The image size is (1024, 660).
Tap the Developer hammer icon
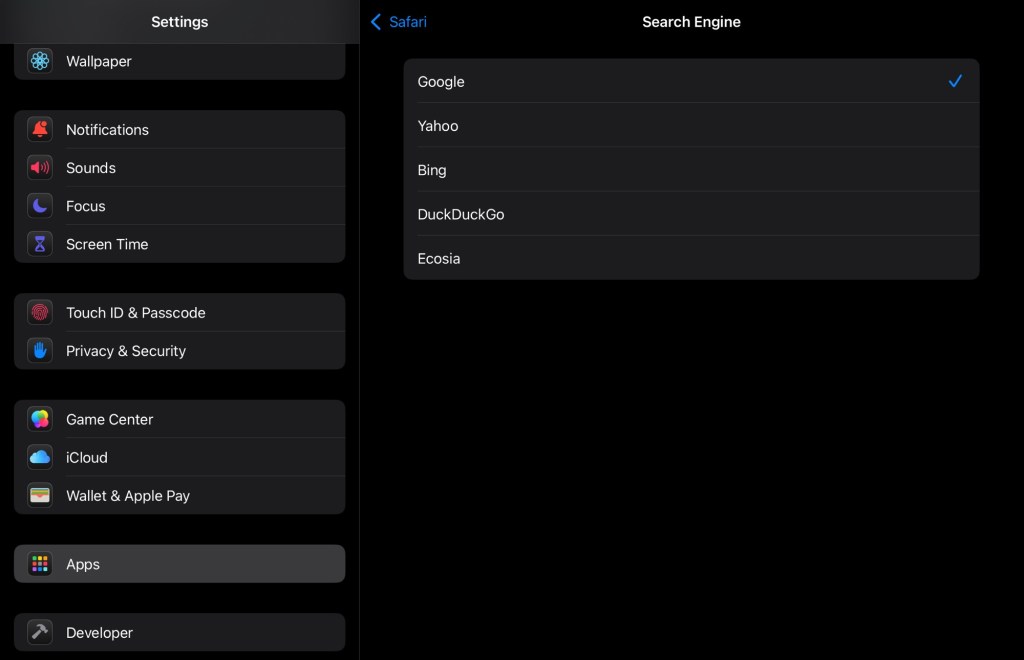pos(40,633)
